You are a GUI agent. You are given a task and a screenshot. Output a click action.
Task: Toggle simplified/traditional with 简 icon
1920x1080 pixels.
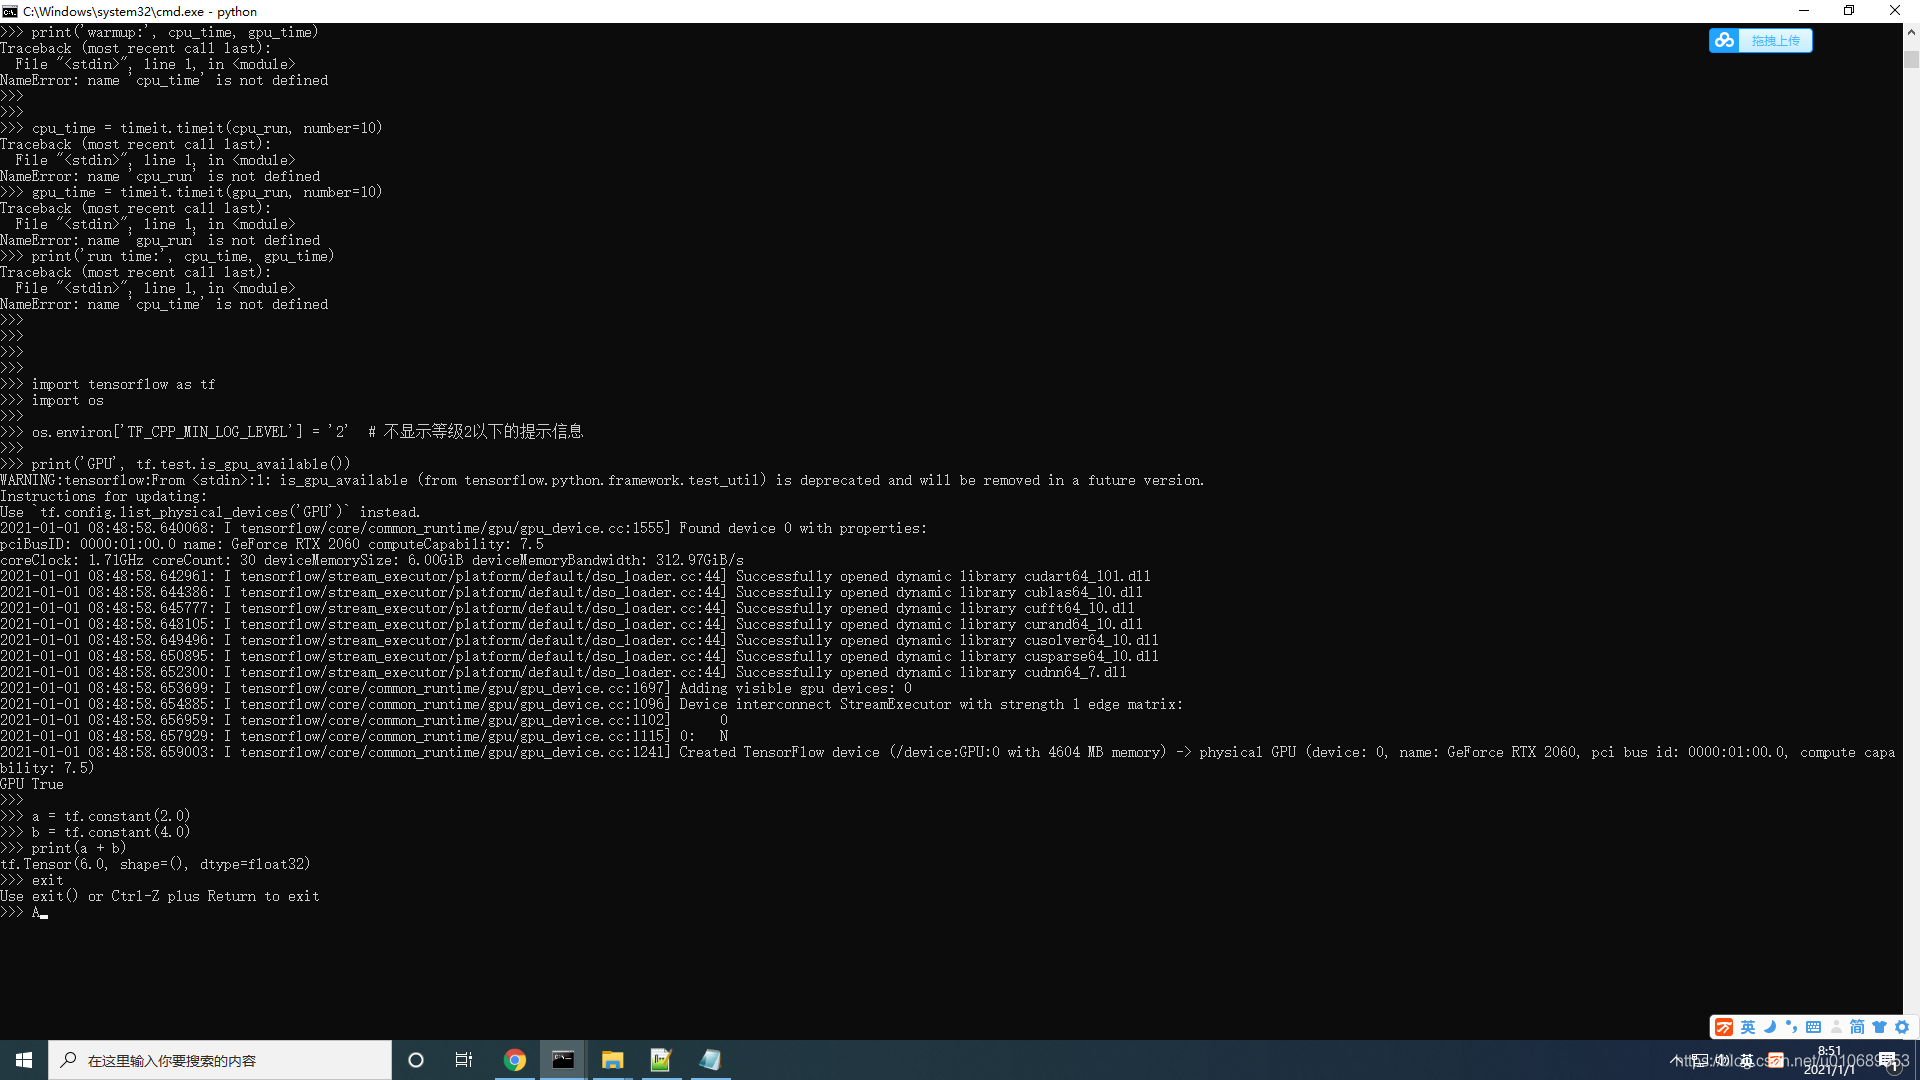(1858, 1027)
